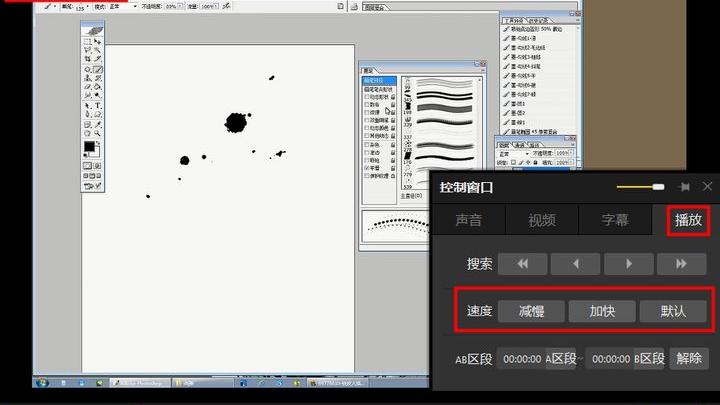Select the Shape tool in toolbox
The width and height of the screenshot is (720, 405).
(97, 114)
